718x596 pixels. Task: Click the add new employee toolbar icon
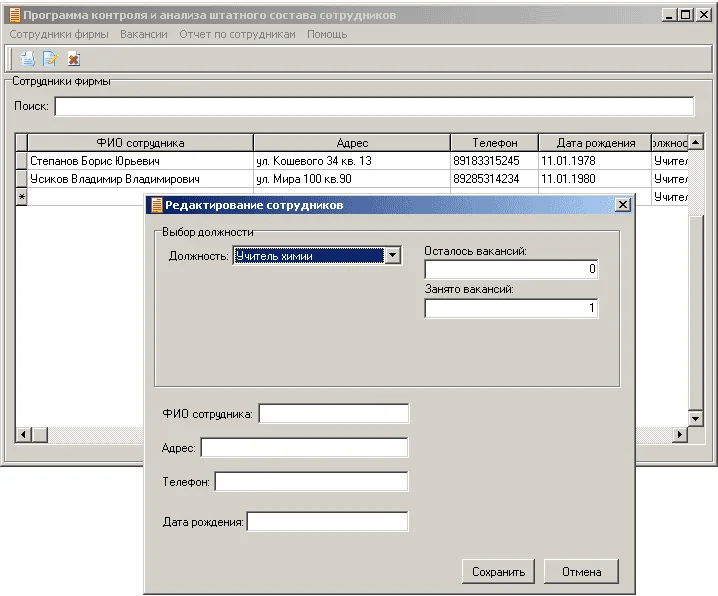pyautogui.click(x=28, y=59)
